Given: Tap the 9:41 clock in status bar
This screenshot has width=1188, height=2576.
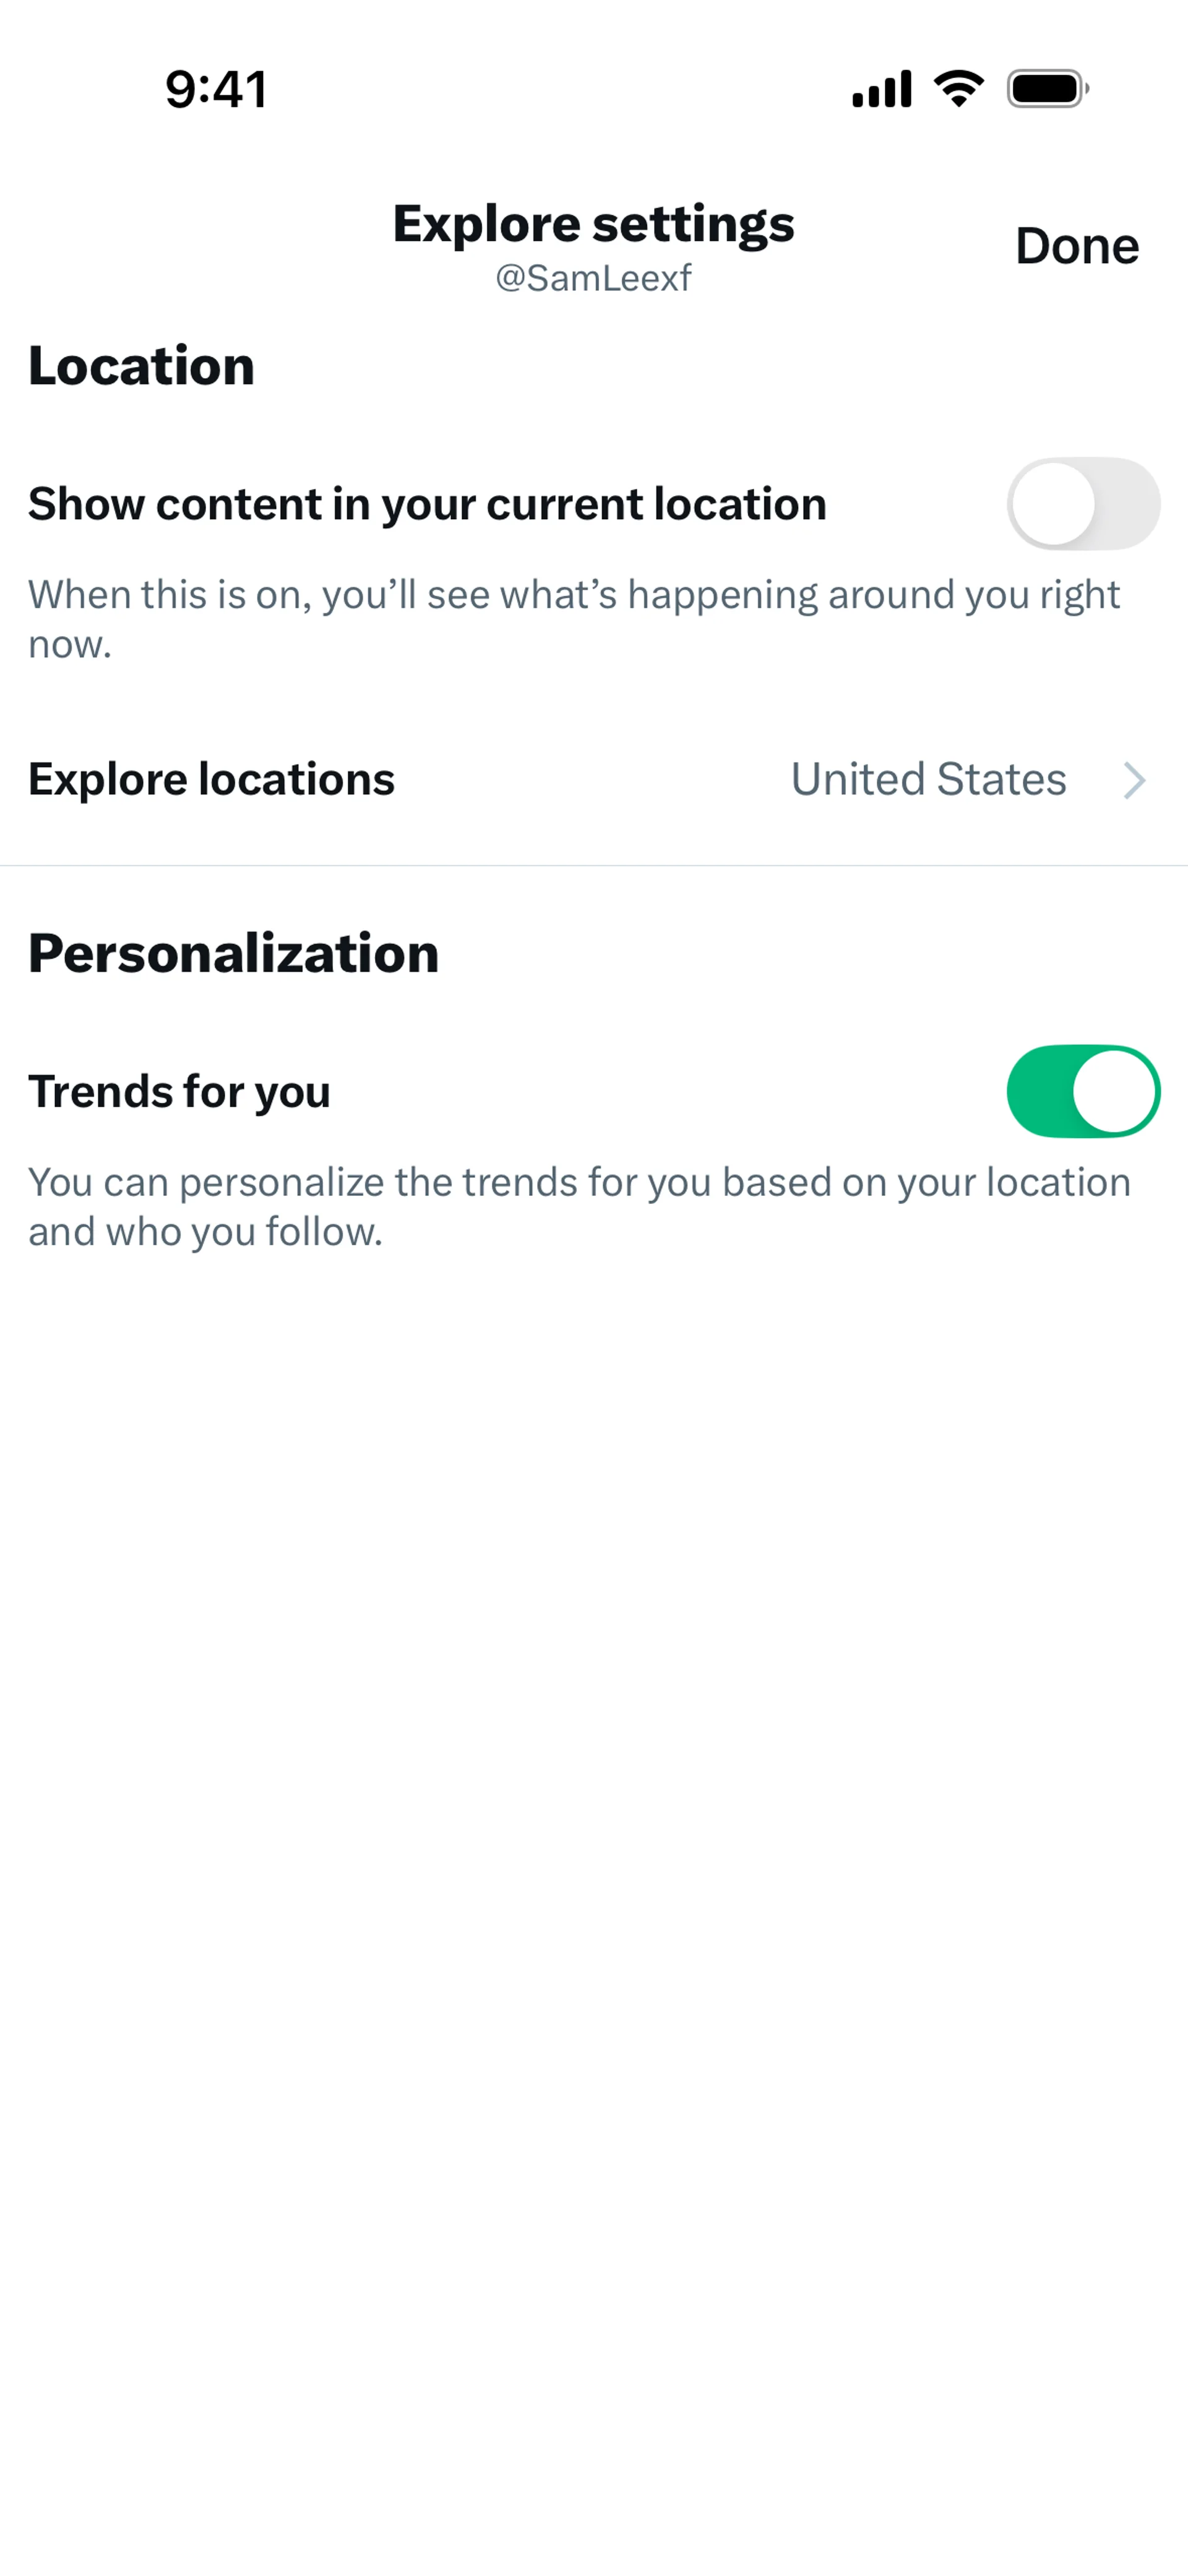Looking at the screenshot, I should tap(216, 89).
